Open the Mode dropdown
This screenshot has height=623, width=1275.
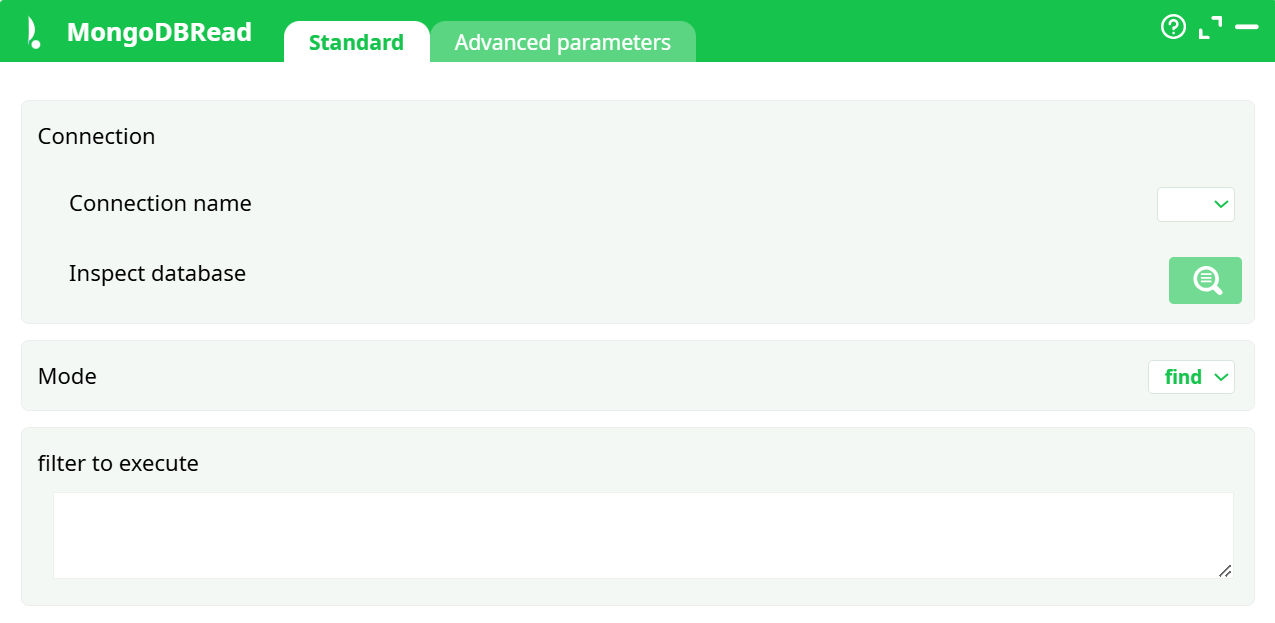click(1191, 377)
